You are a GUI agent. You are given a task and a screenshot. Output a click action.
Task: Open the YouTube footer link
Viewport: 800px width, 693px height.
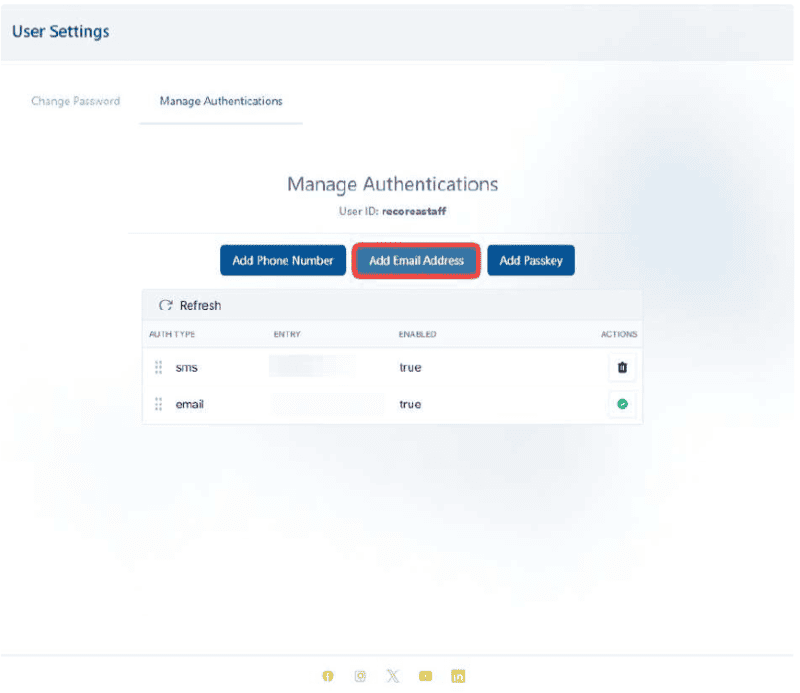(x=426, y=676)
